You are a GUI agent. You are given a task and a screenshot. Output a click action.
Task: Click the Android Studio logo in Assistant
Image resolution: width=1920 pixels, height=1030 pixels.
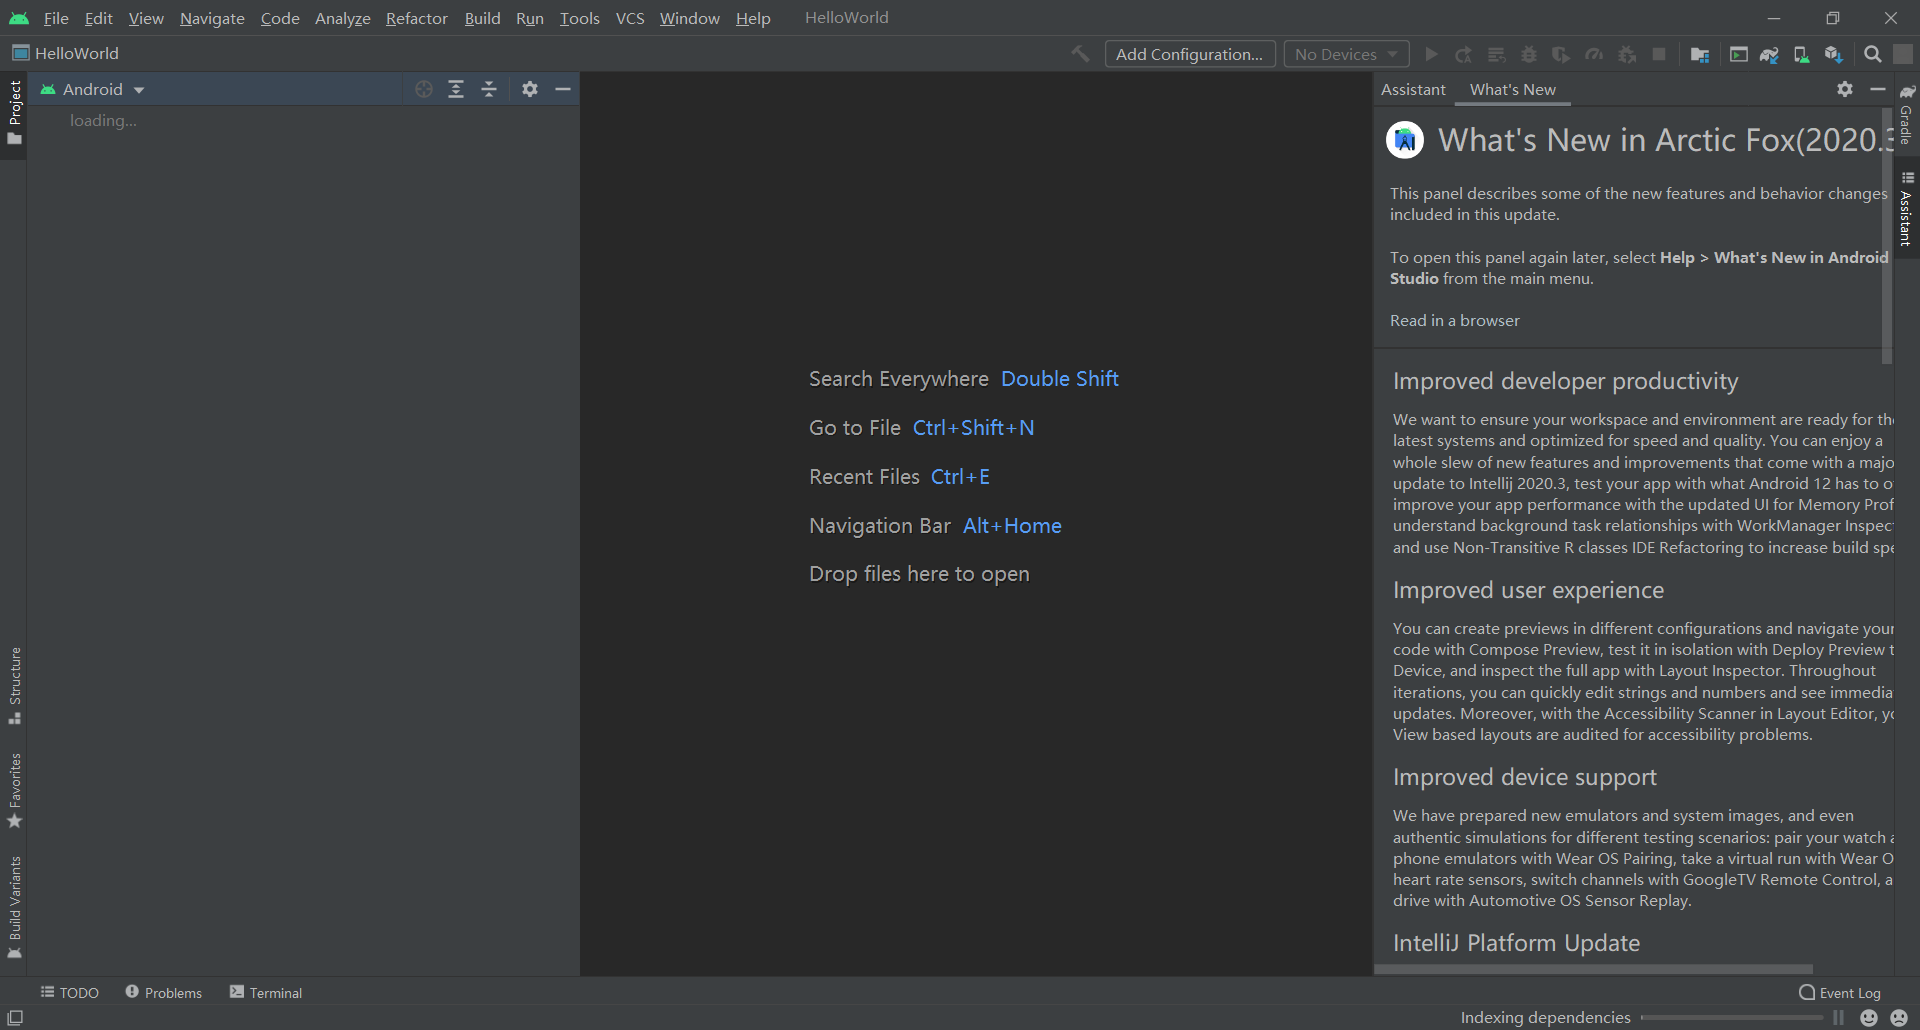pos(1405,140)
